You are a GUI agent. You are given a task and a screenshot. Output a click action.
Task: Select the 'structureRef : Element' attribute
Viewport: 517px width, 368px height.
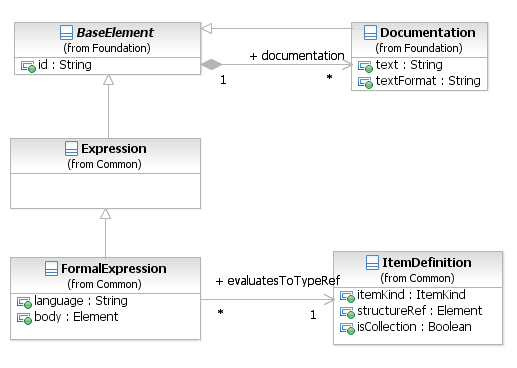click(x=419, y=311)
